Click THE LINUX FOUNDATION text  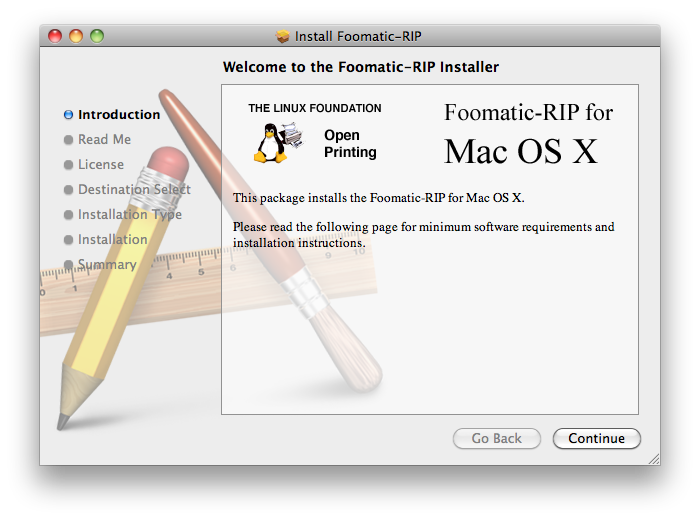(315, 108)
